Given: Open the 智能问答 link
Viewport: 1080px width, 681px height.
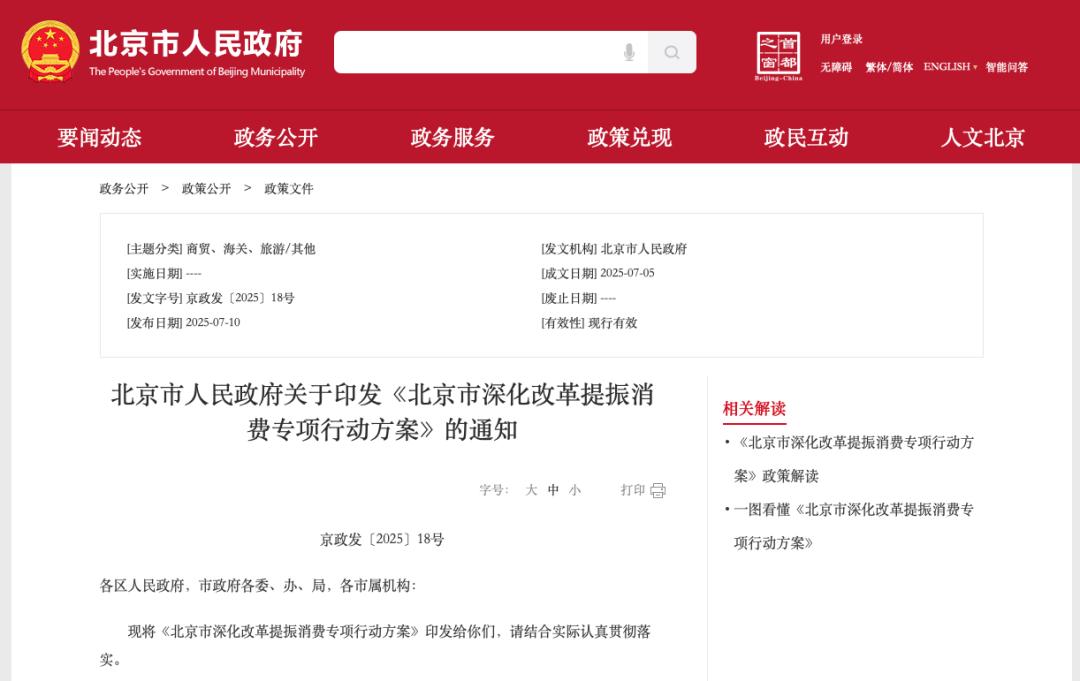Looking at the screenshot, I should [1006, 67].
